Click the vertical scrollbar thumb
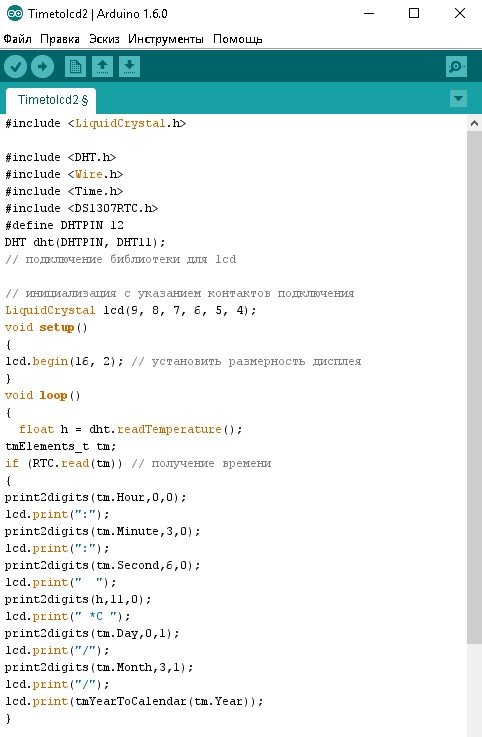482x737 pixels. pos(474,388)
